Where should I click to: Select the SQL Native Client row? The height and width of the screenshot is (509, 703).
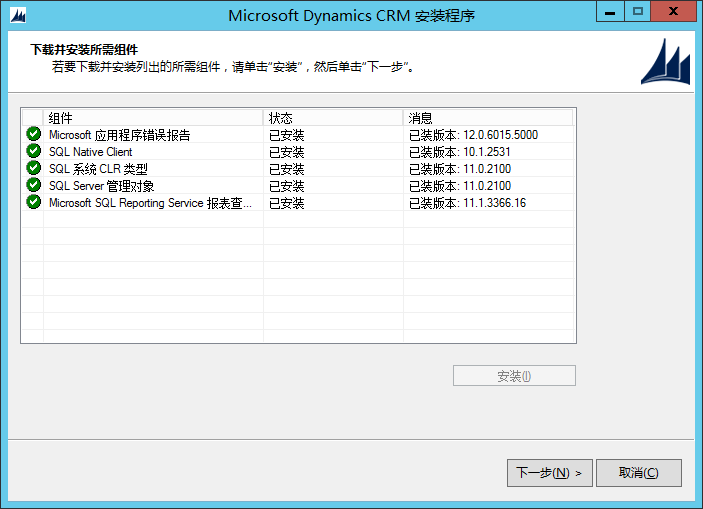coord(298,152)
